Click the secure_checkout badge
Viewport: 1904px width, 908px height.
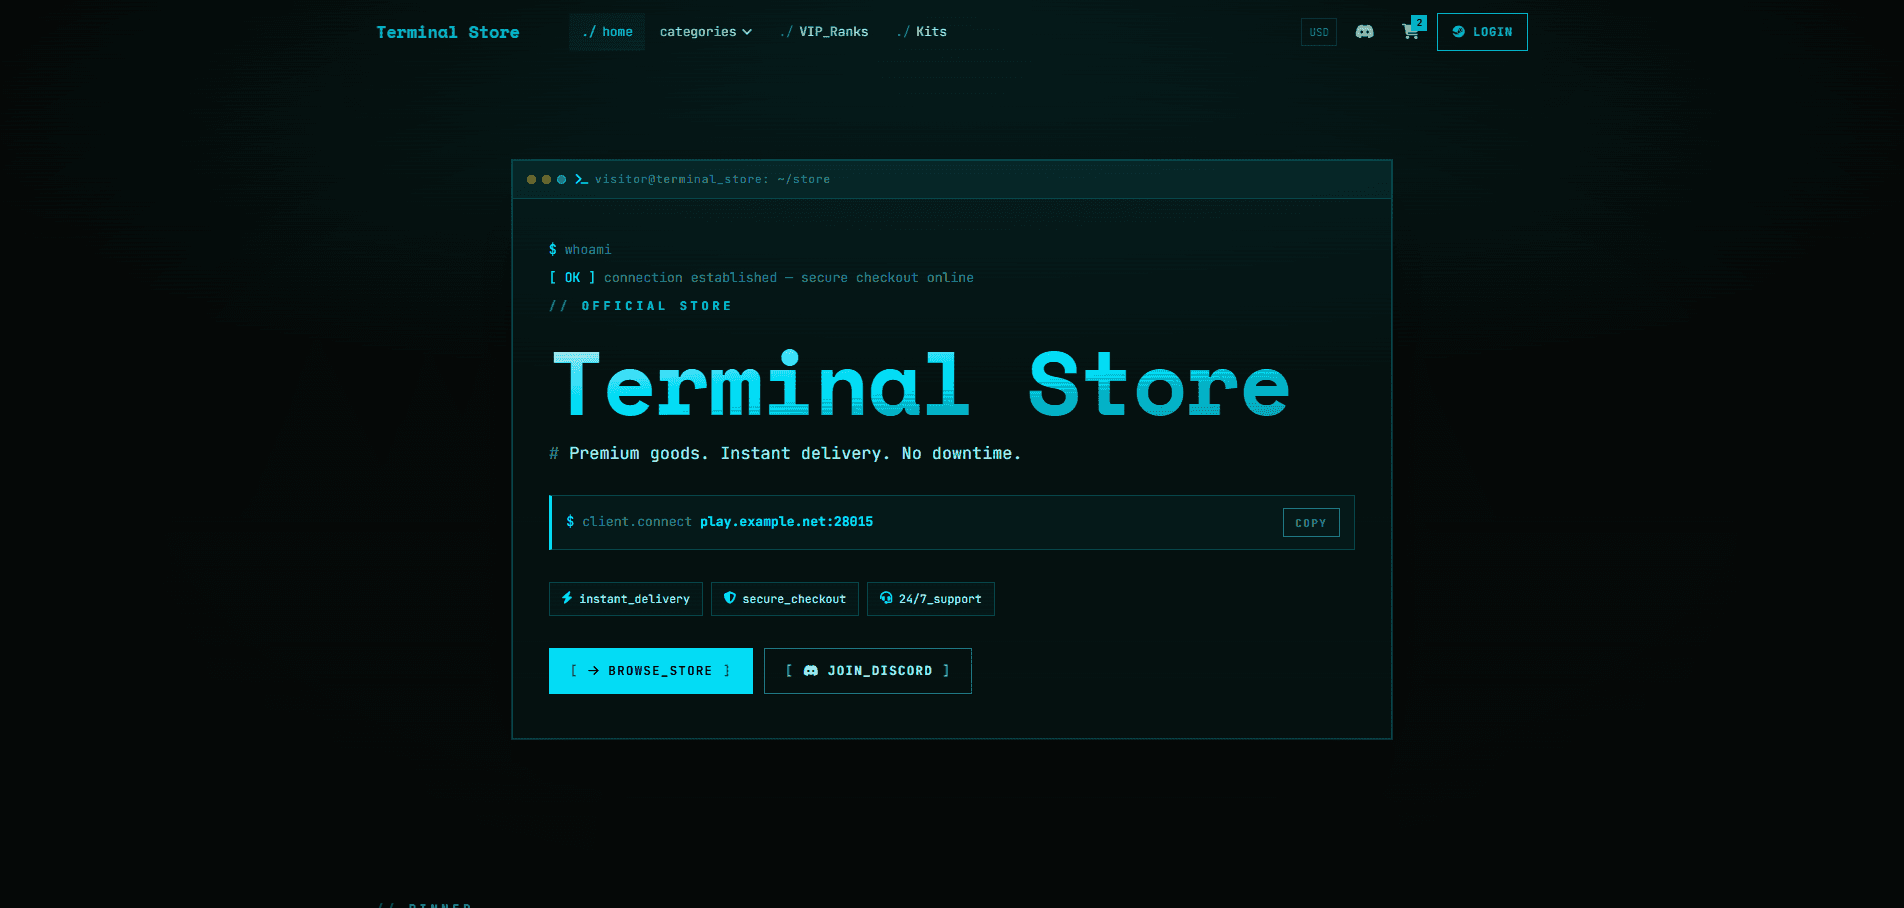pyautogui.click(x=785, y=599)
